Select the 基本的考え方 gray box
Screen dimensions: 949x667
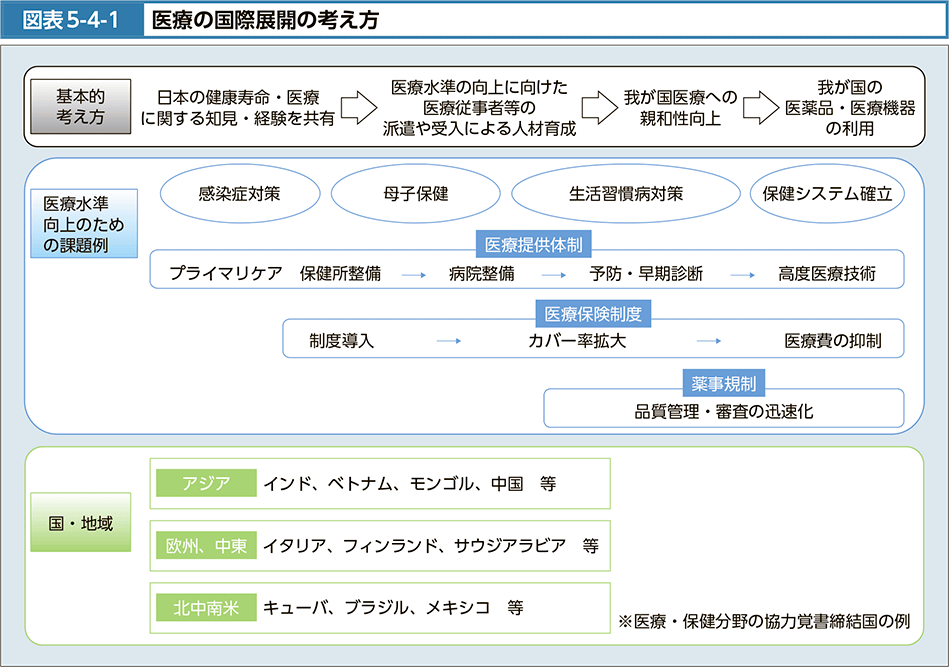tap(80, 108)
